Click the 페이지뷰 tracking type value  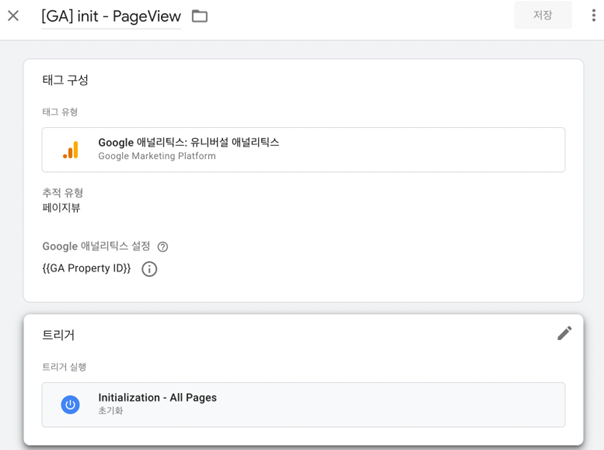coord(61,208)
